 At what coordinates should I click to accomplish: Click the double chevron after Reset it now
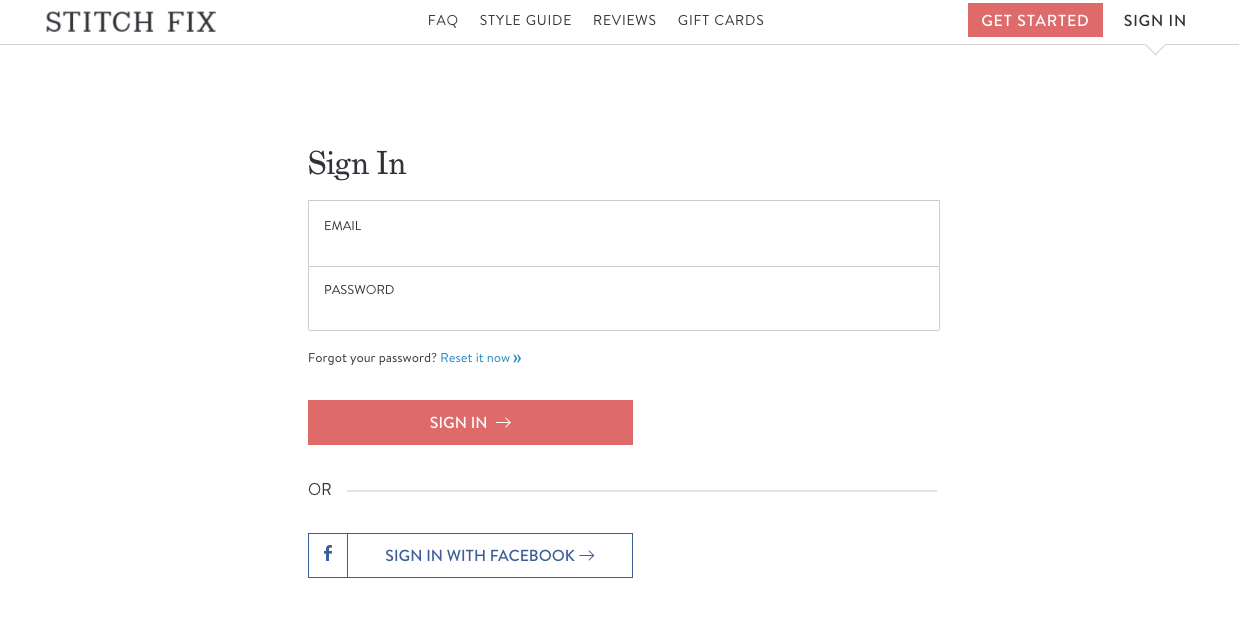tap(517, 358)
